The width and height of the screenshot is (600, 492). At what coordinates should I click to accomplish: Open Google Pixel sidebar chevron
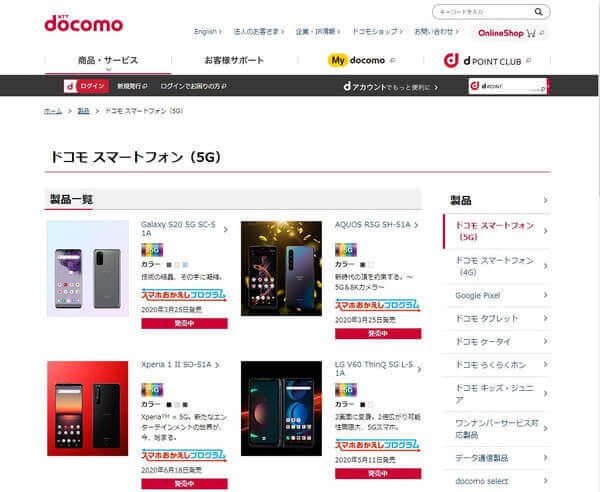coord(546,295)
